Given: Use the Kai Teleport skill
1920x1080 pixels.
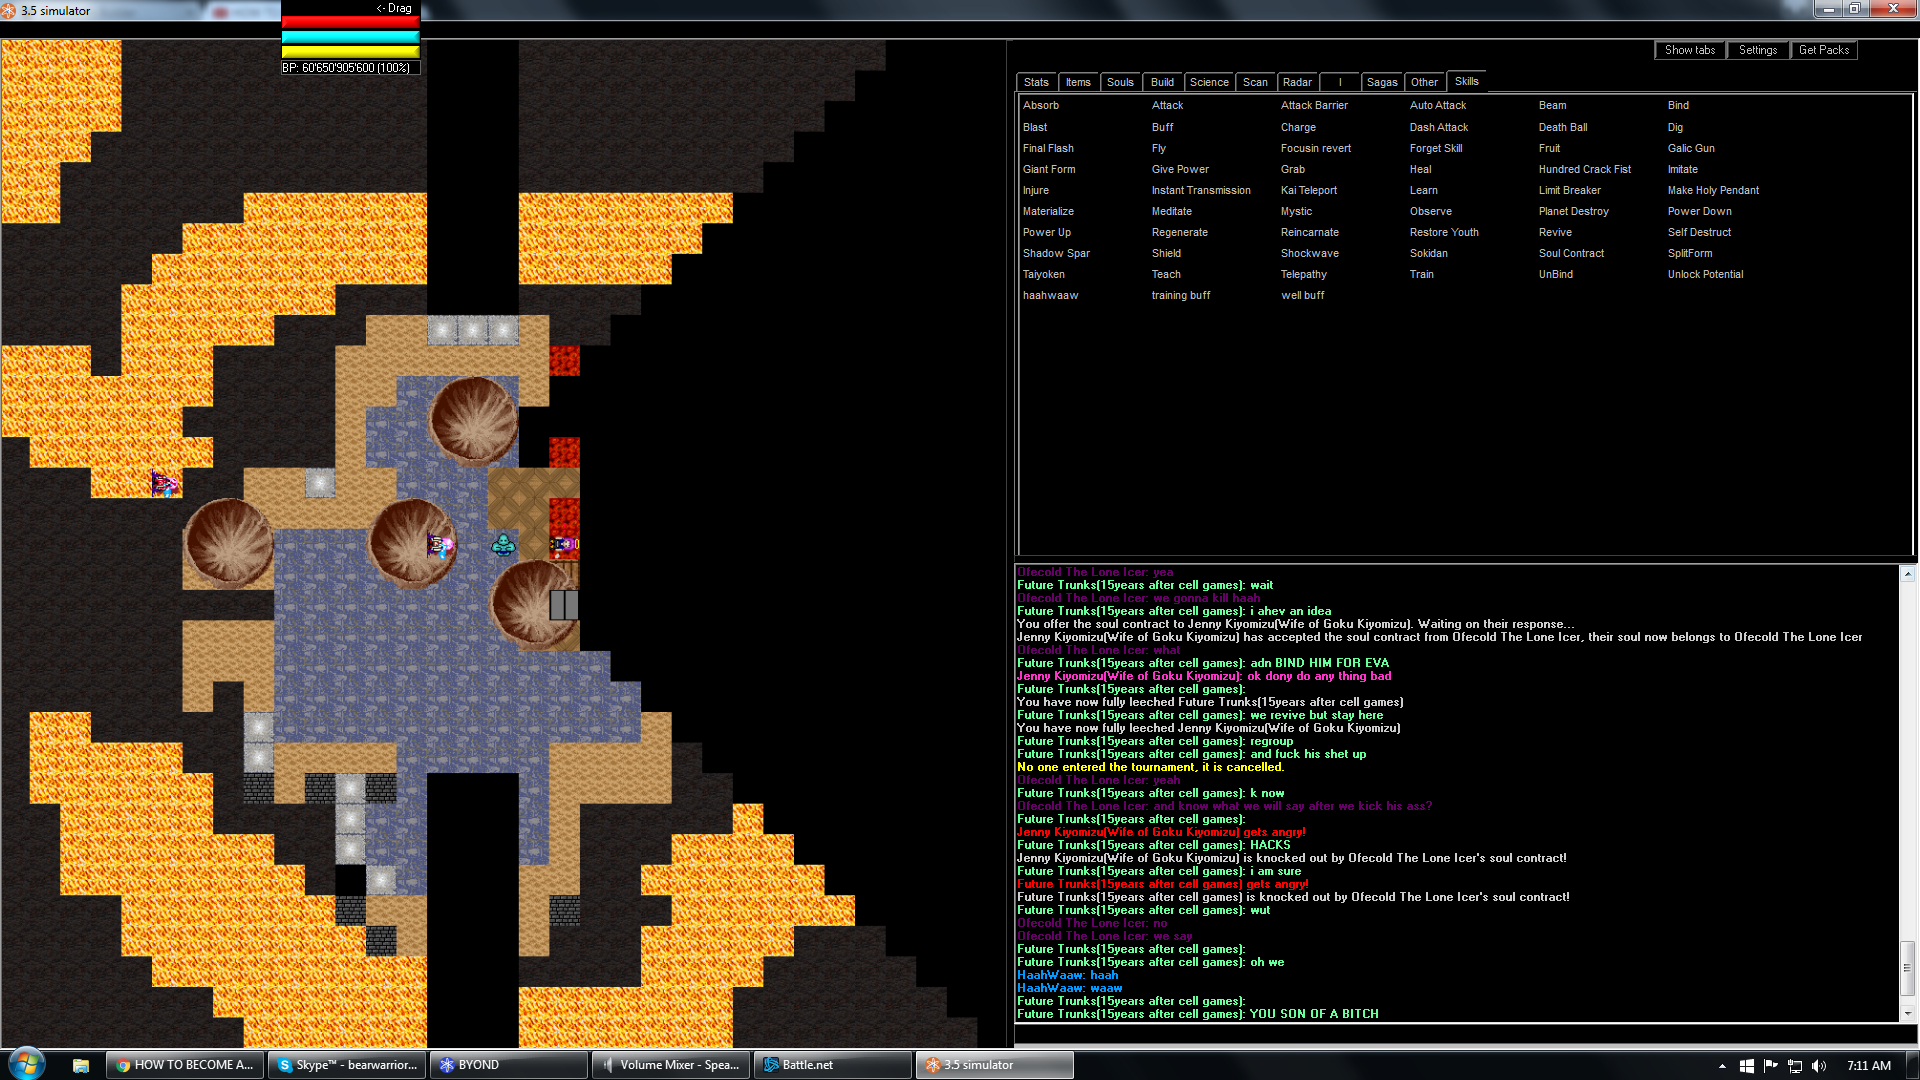Looking at the screenshot, I should (x=1308, y=190).
